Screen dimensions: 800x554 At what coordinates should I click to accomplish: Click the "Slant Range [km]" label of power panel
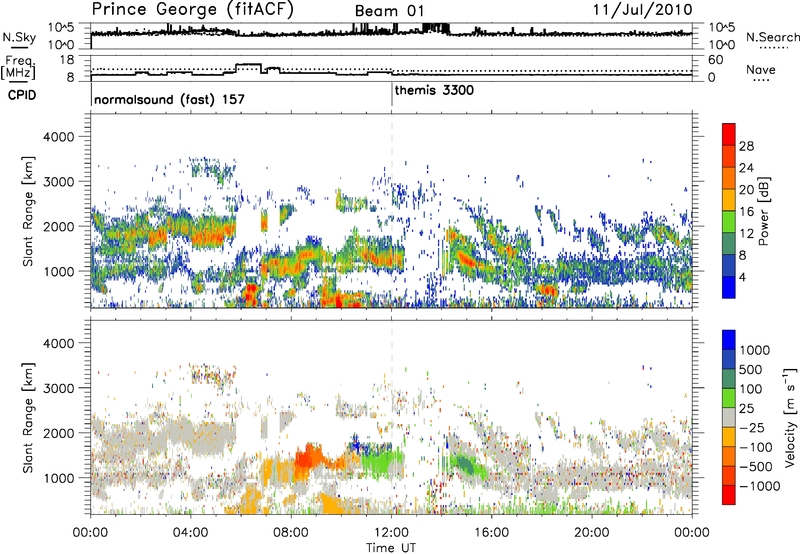click(28, 211)
